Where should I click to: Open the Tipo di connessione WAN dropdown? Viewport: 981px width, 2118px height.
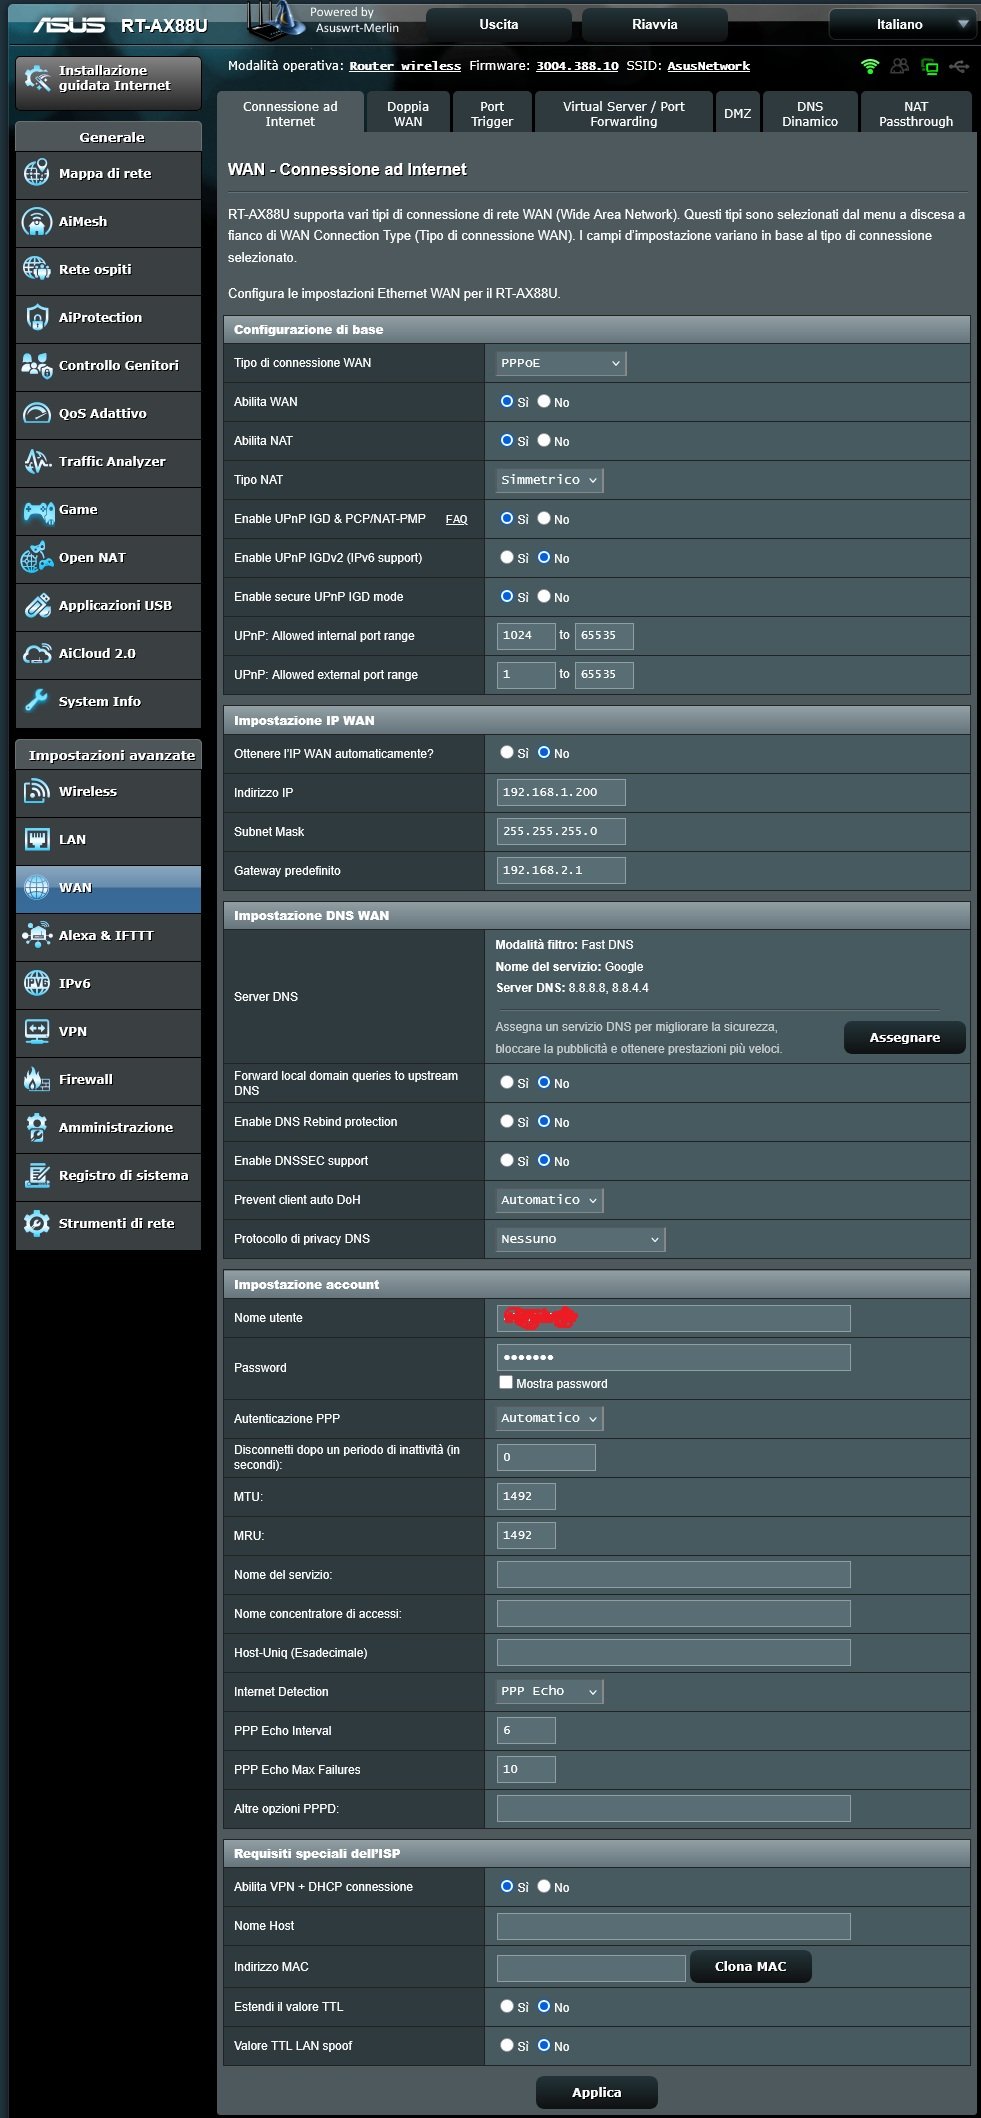[x=560, y=363]
